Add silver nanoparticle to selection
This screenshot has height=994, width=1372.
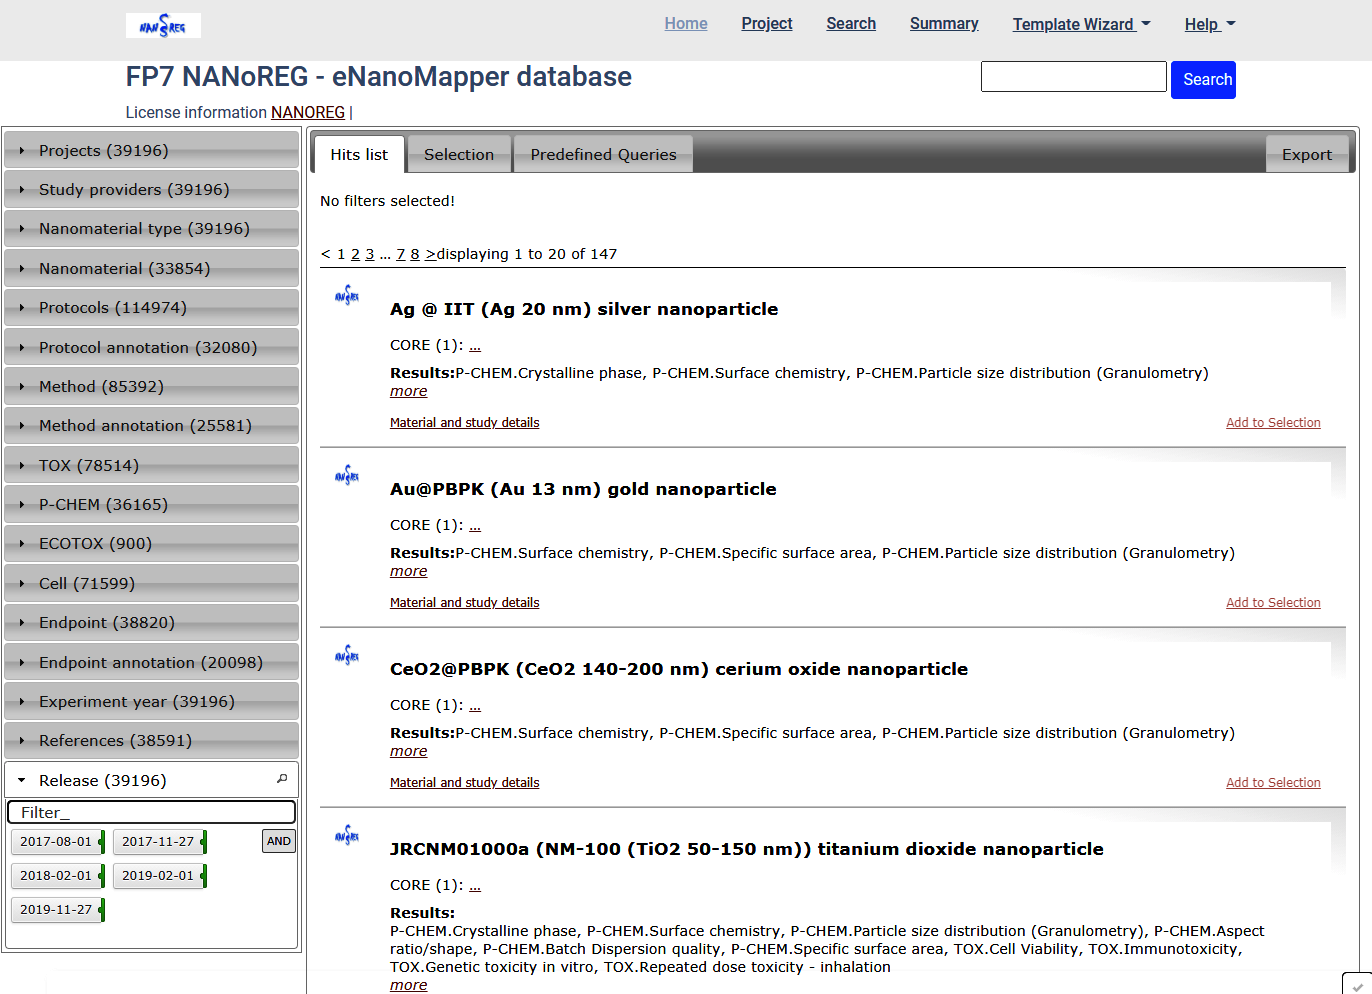pos(1273,423)
